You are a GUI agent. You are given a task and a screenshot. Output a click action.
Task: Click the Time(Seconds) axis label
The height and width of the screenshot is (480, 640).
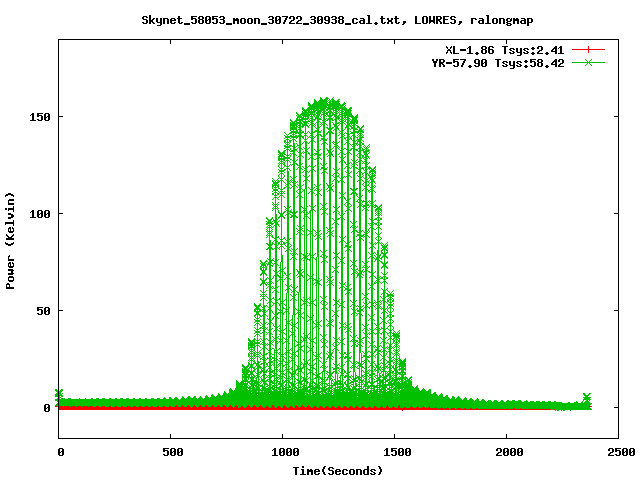click(338, 471)
